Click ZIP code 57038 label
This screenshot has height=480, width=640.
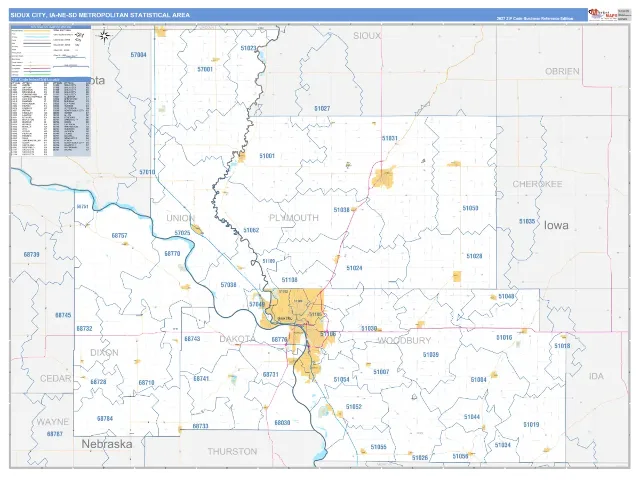pyautogui.click(x=228, y=285)
